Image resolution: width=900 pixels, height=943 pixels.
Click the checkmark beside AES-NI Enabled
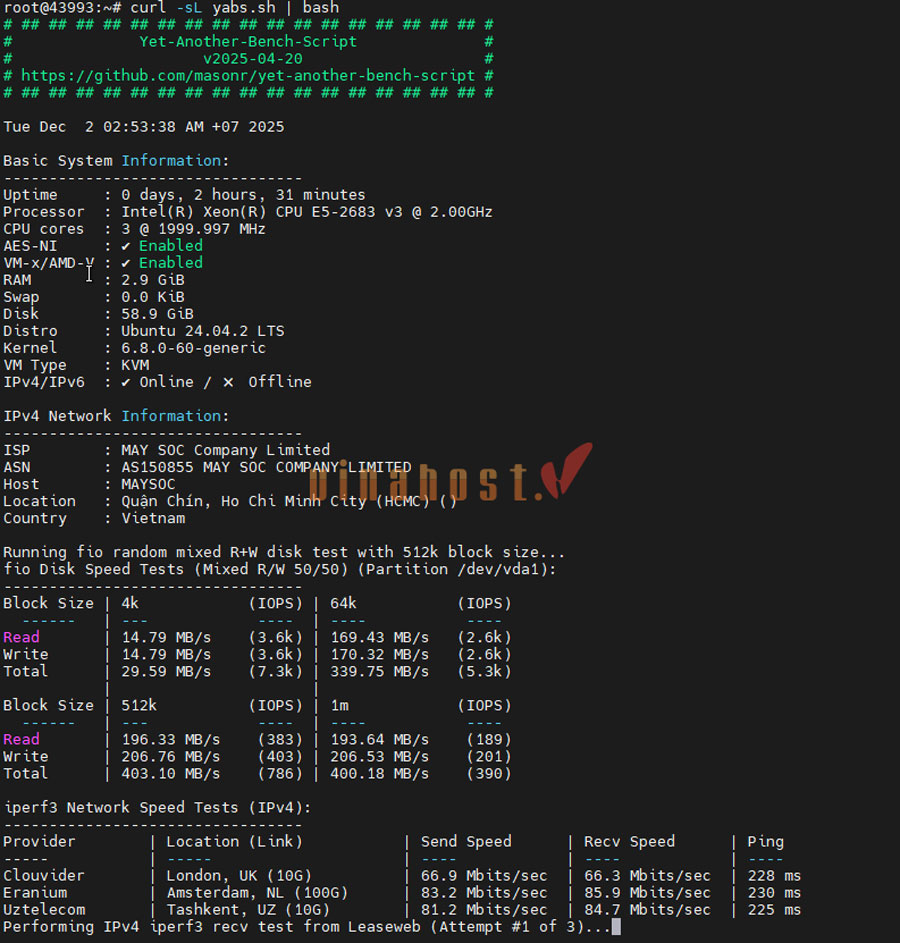[126, 246]
